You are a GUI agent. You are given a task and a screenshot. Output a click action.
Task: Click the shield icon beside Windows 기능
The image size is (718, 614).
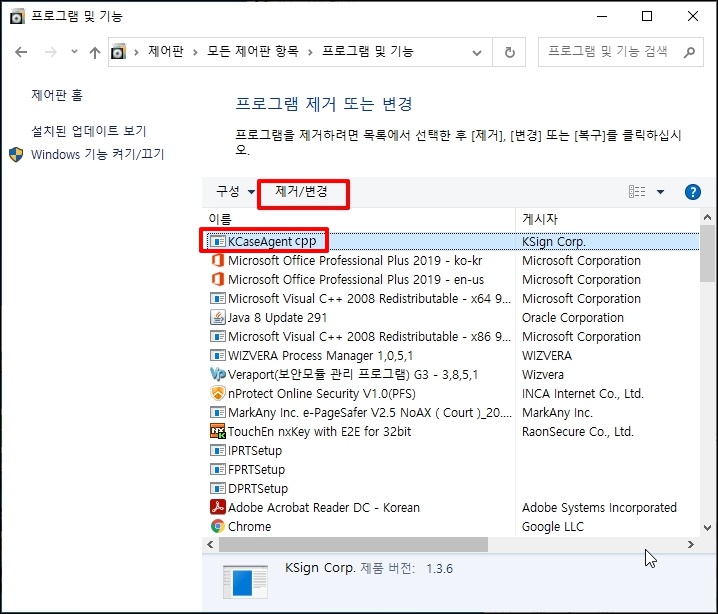[16, 154]
